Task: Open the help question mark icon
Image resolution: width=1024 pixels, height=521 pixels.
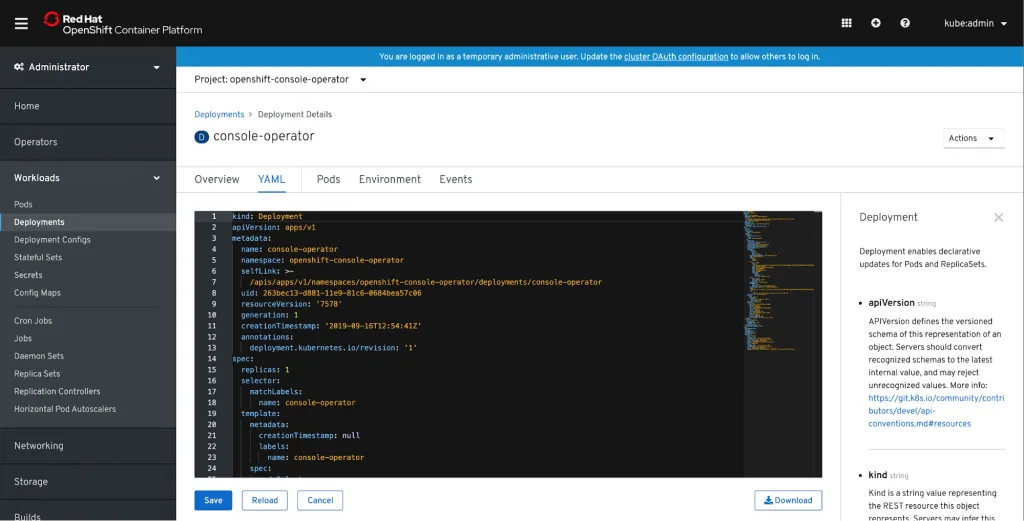Action: click(x=904, y=23)
